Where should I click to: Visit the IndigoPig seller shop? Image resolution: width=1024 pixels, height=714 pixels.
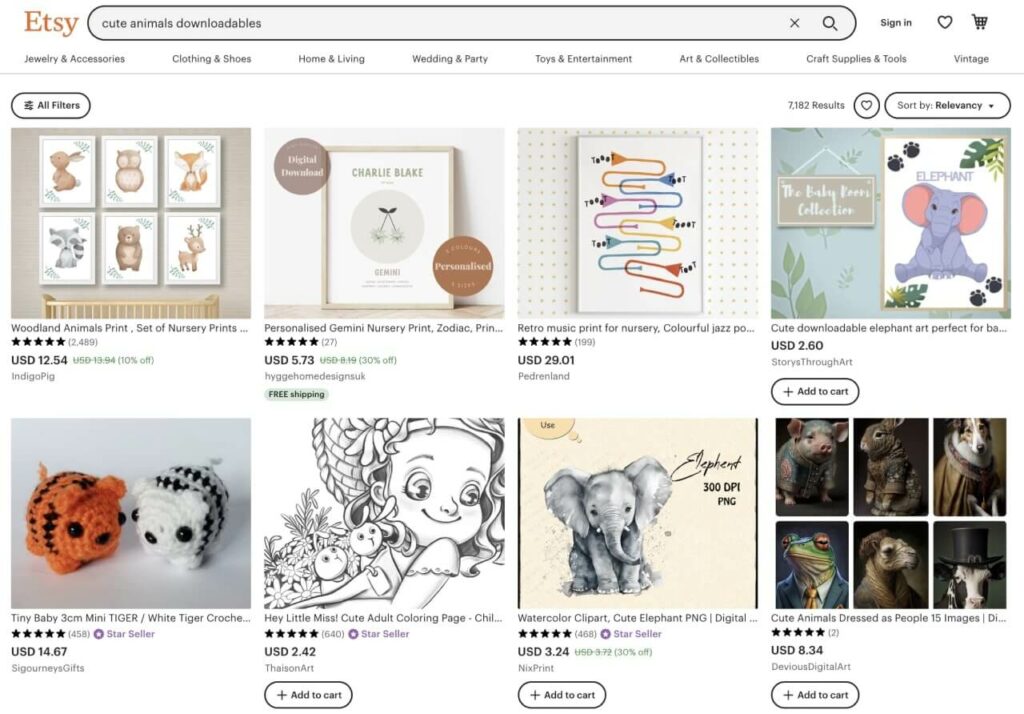tap(31, 377)
